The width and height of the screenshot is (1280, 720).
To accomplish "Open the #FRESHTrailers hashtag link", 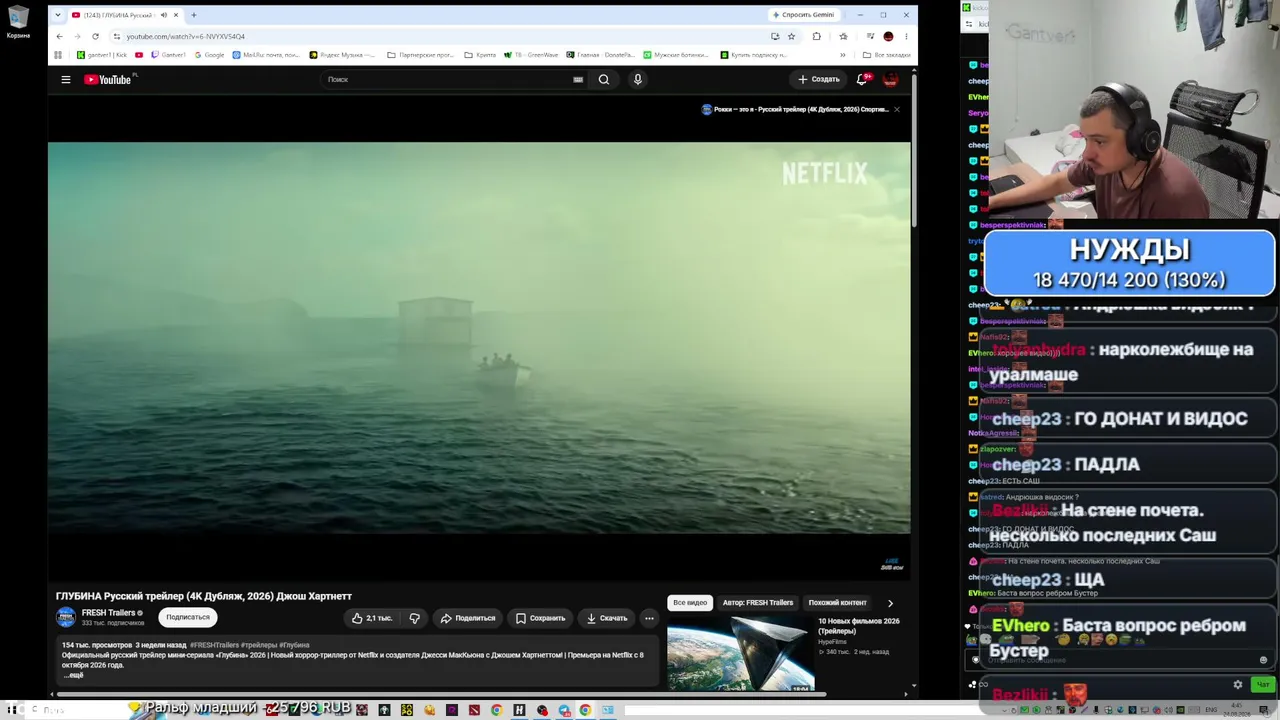I will pos(215,646).
